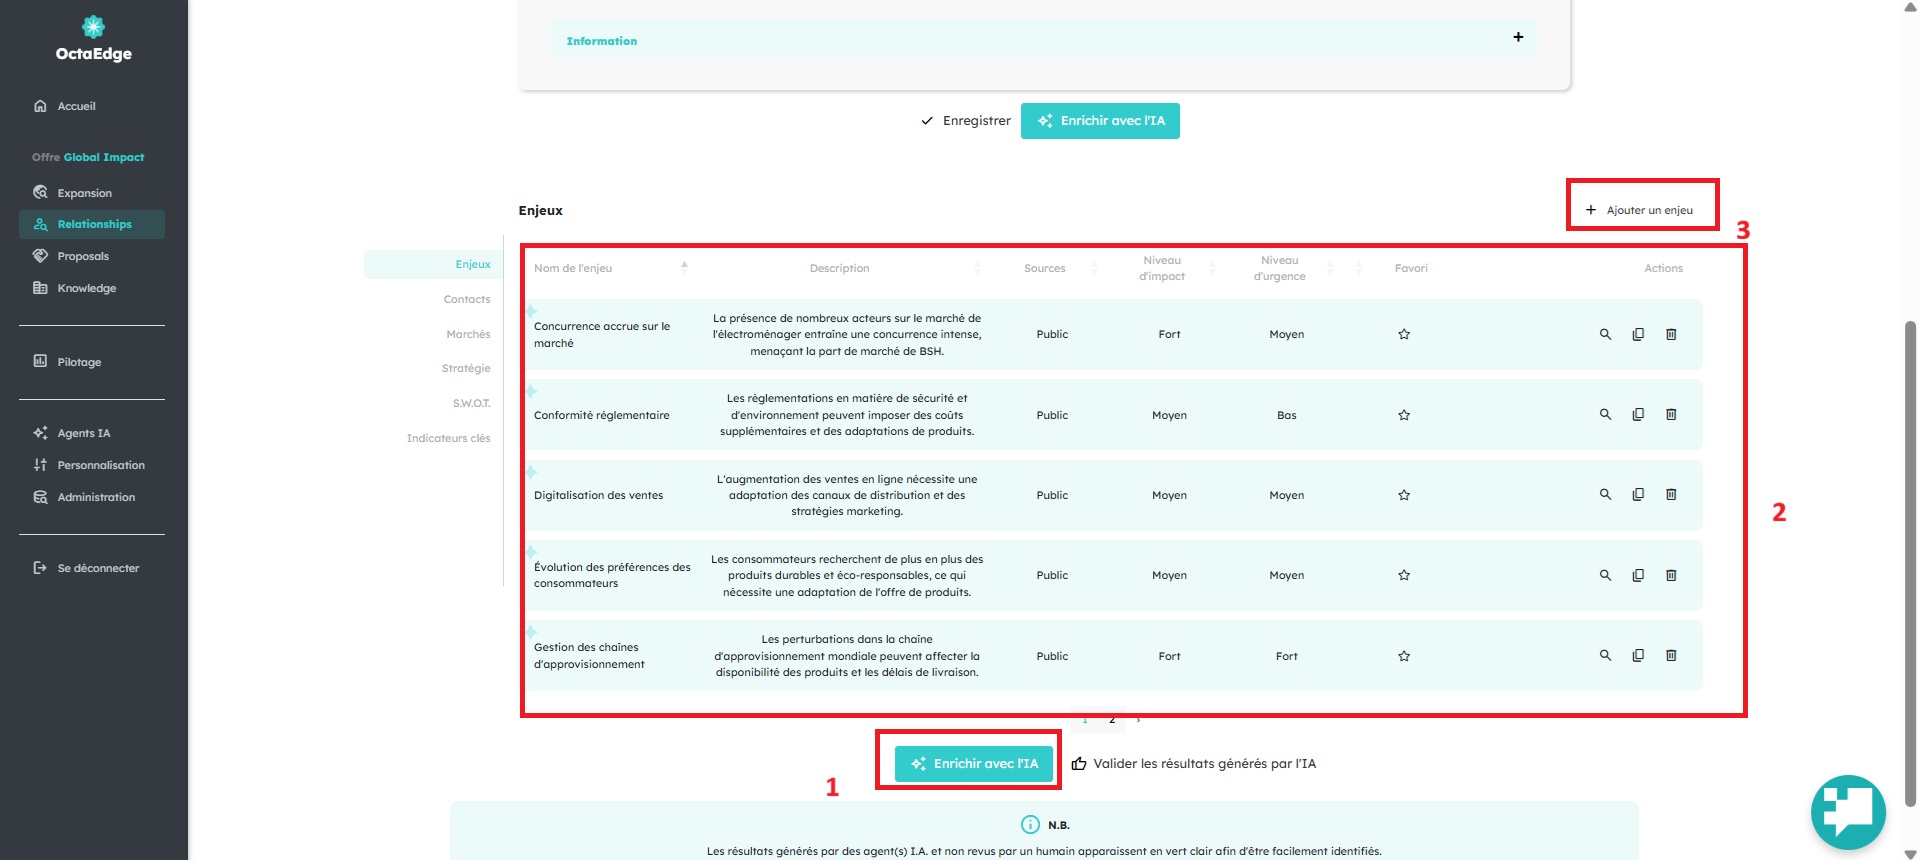The width and height of the screenshot is (1919, 860).
Task: Open magnifier for Conformité réglementaire
Action: pyautogui.click(x=1605, y=414)
